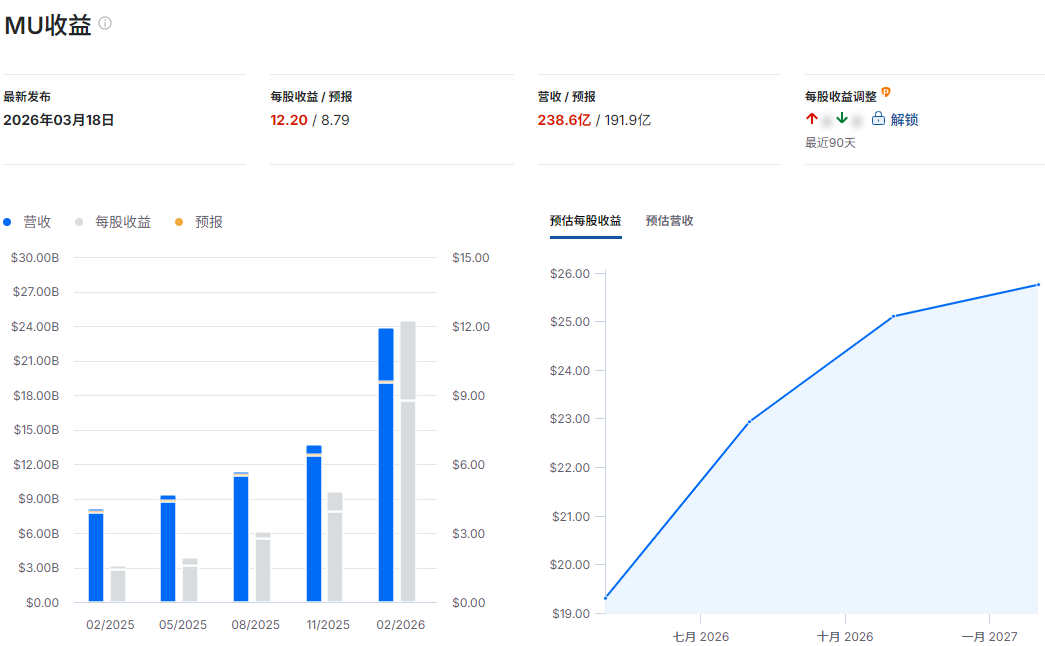Click the 七月 2026 axis label
1045x646 pixels.
[x=700, y=637]
